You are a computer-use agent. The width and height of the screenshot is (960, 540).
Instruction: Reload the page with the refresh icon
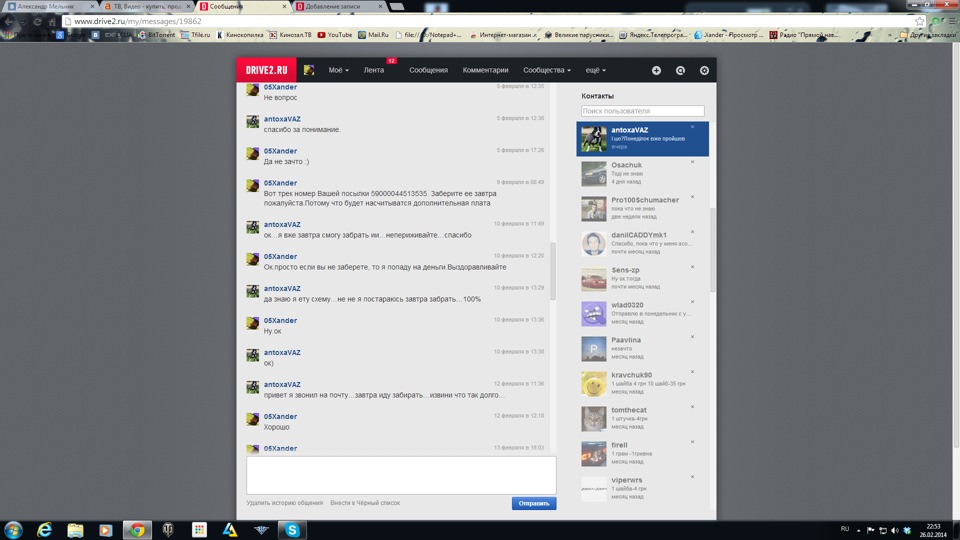37,21
